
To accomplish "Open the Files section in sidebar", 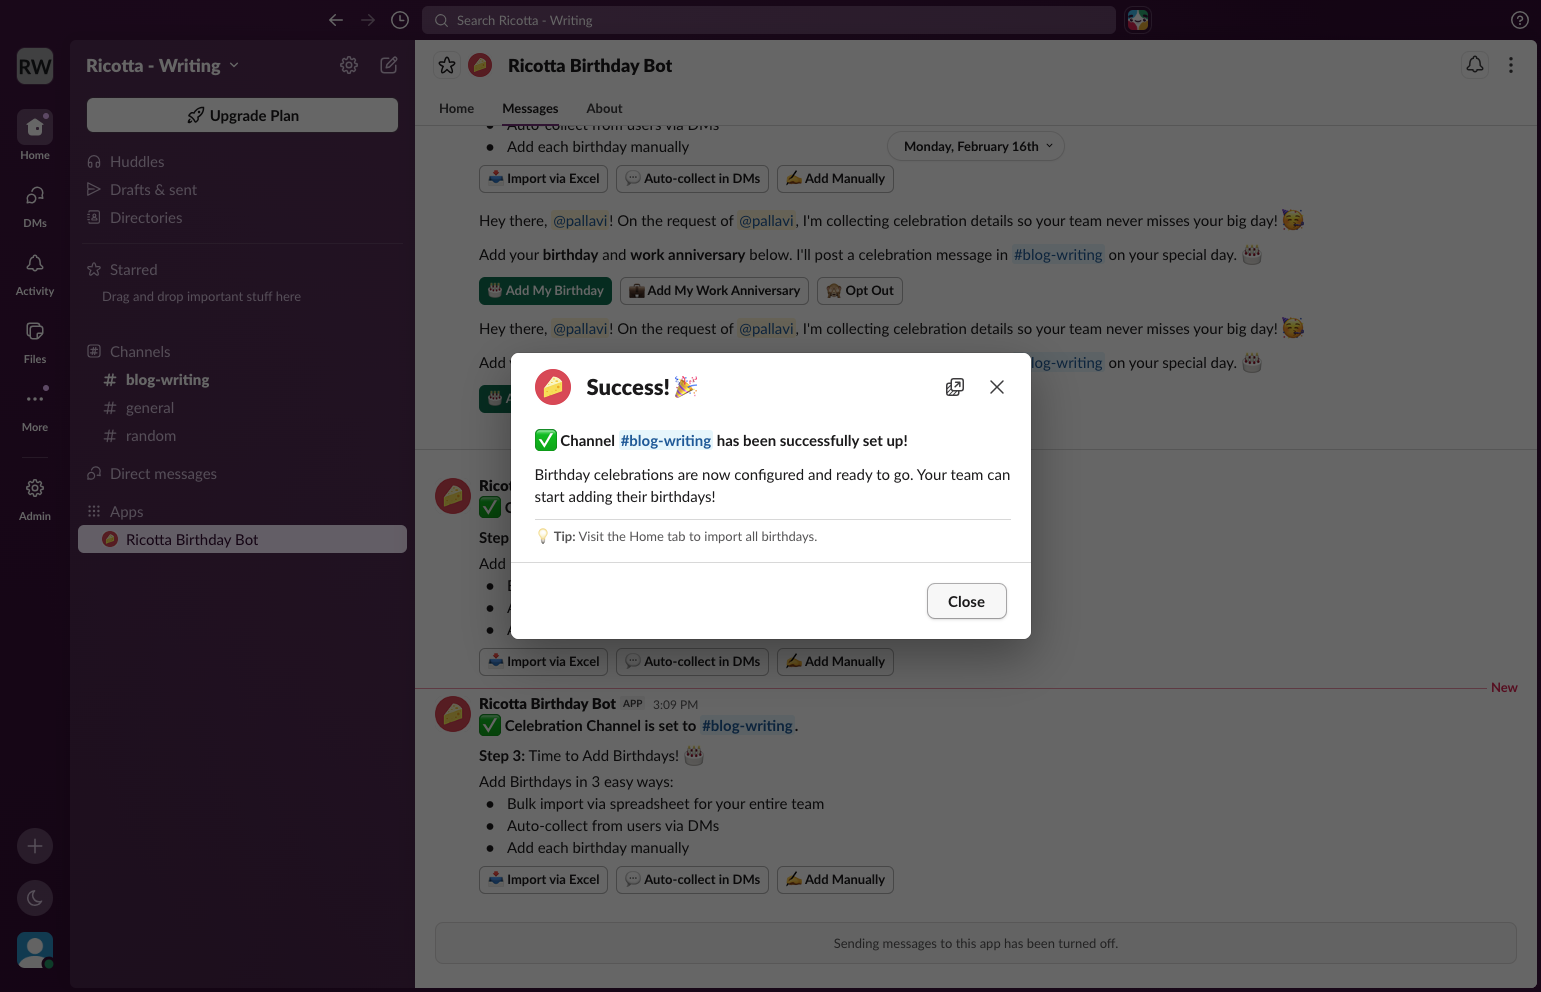I will (x=35, y=342).
